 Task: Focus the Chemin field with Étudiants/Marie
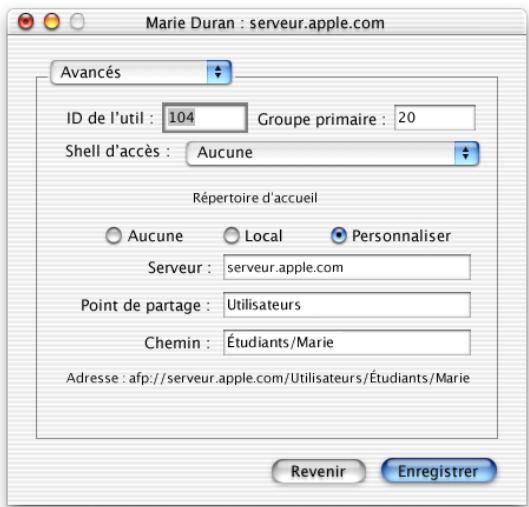click(x=347, y=342)
